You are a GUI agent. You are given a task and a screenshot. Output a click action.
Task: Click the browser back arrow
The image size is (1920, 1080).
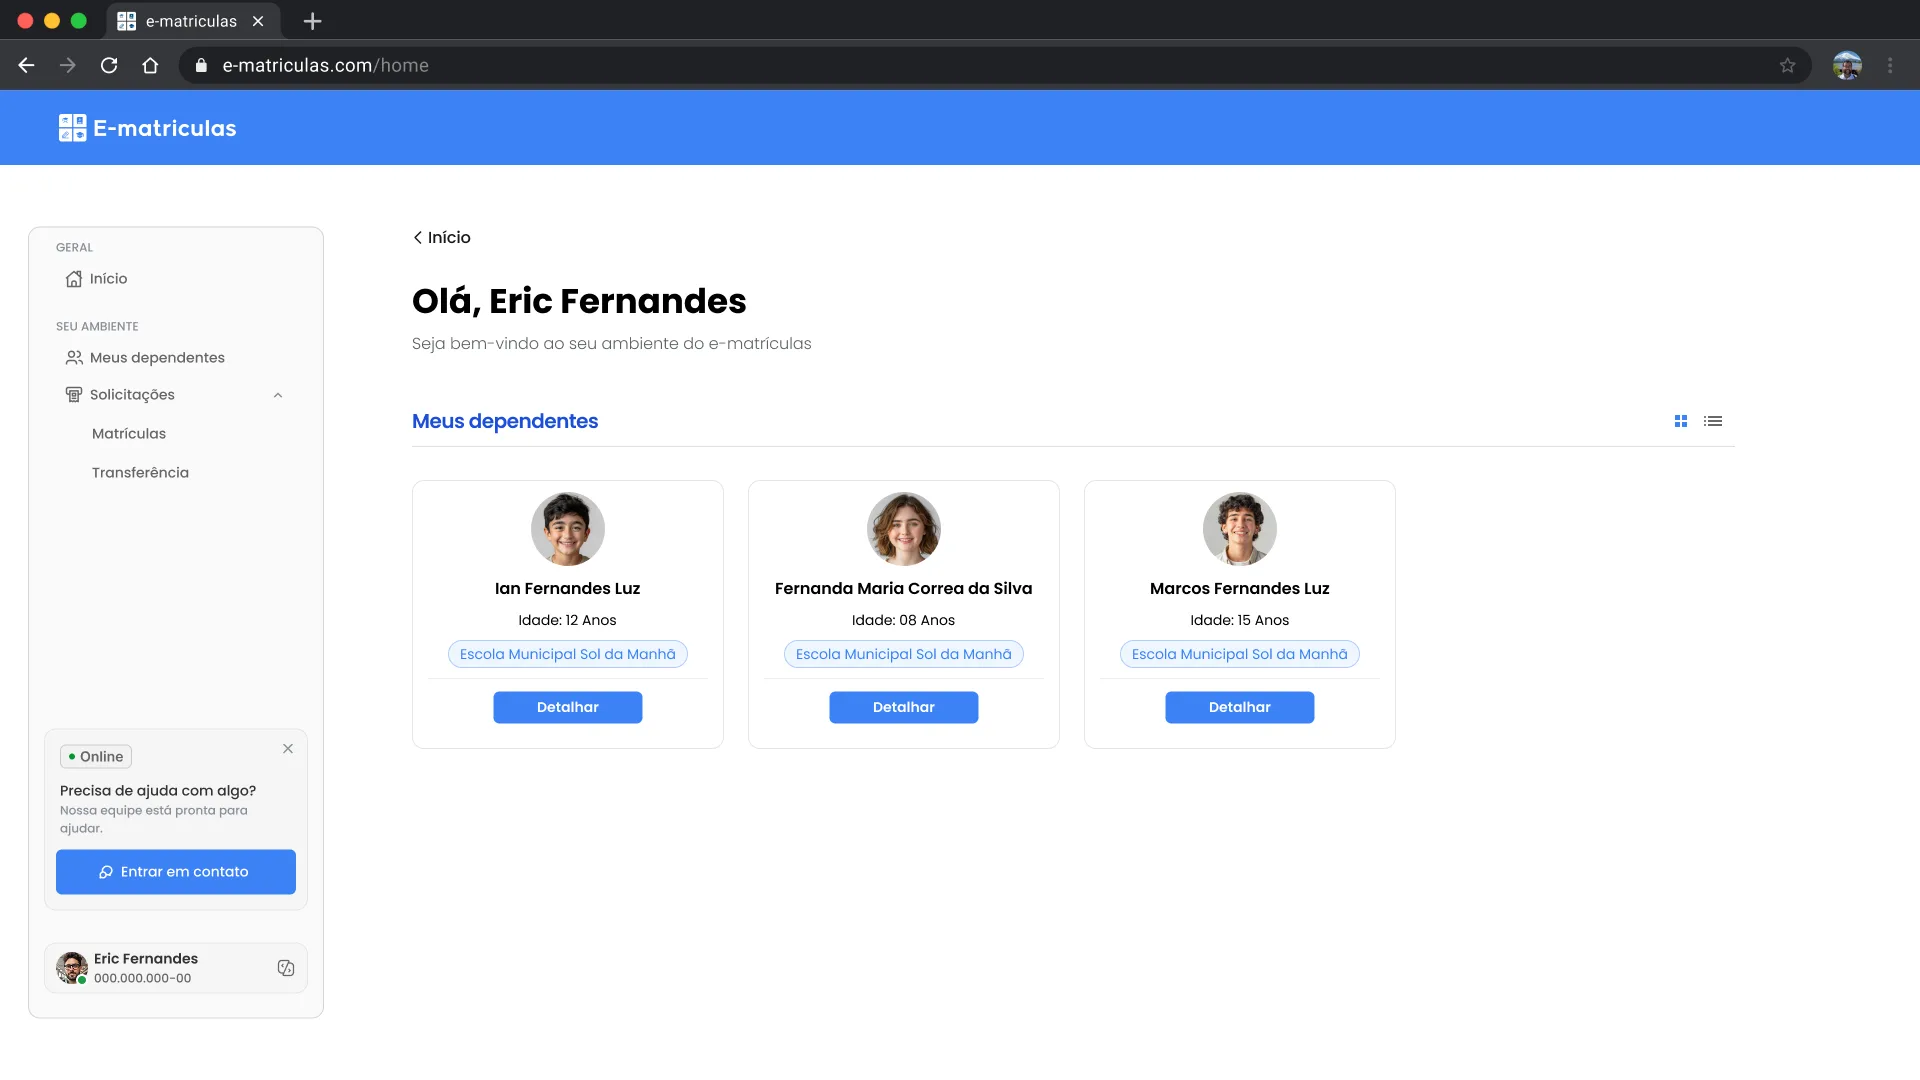pyautogui.click(x=26, y=65)
